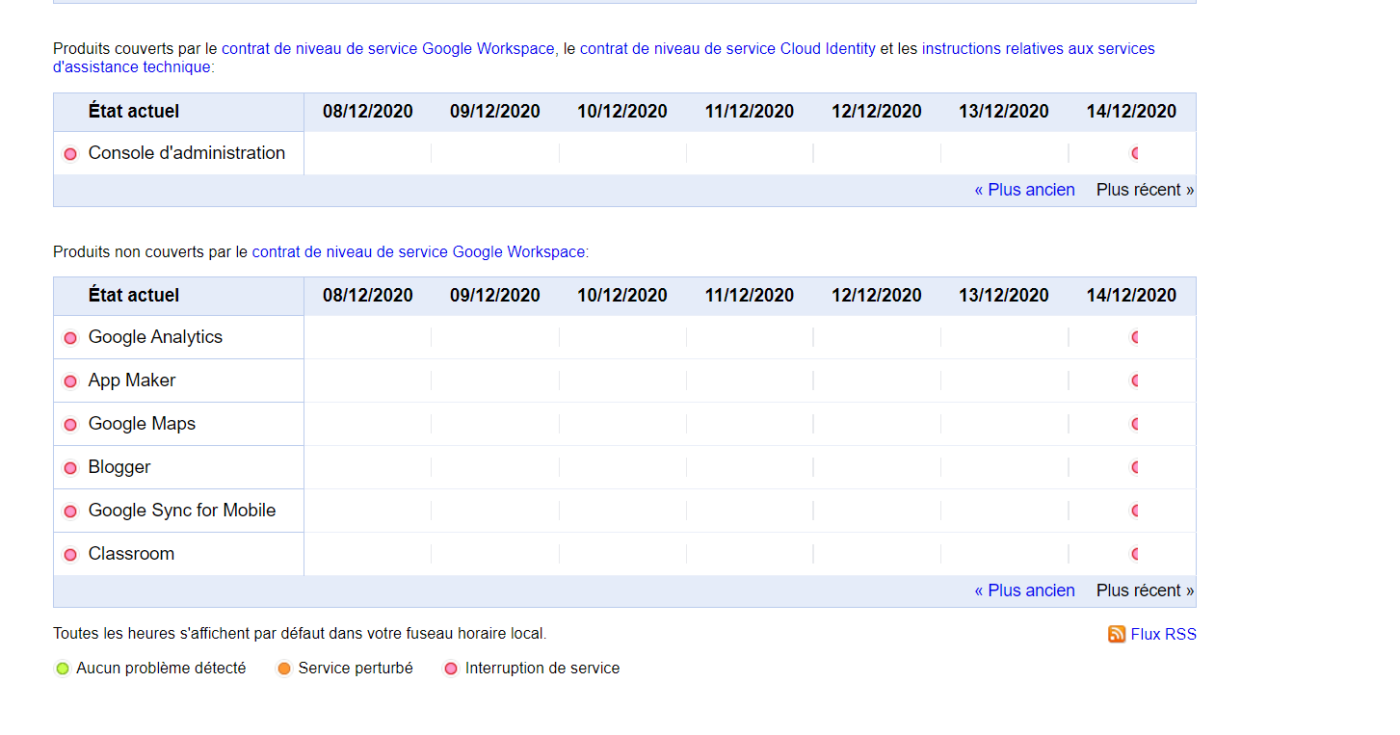Image resolution: width=1400 pixels, height=735 pixels.
Task: Click the 14/12/2020 header in the first table
Action: point(1132,111)
